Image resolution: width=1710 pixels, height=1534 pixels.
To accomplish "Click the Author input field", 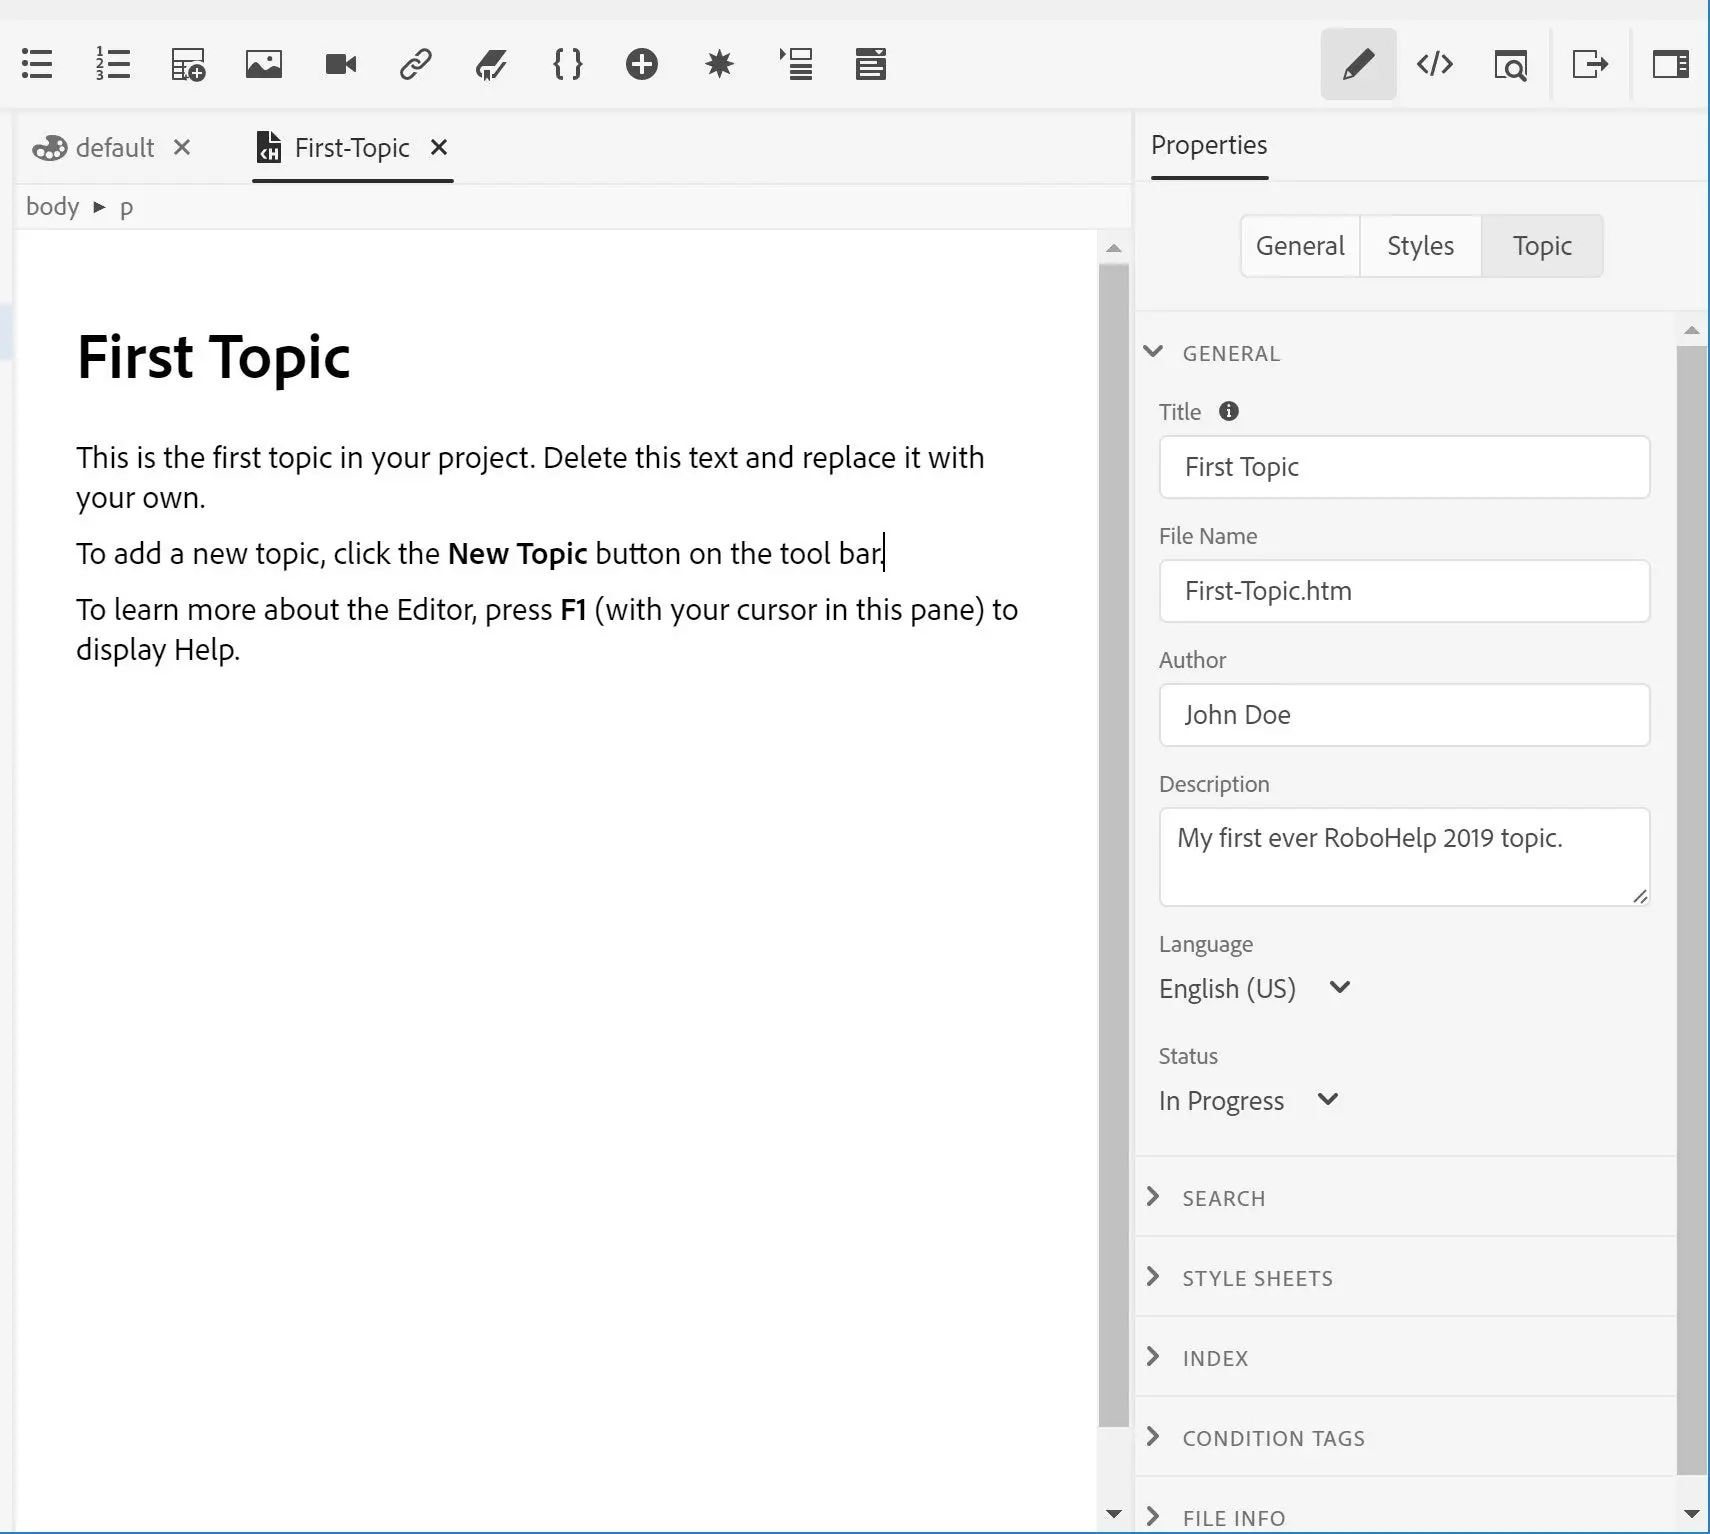I will pyautogui.click(x=1403, y=715).
